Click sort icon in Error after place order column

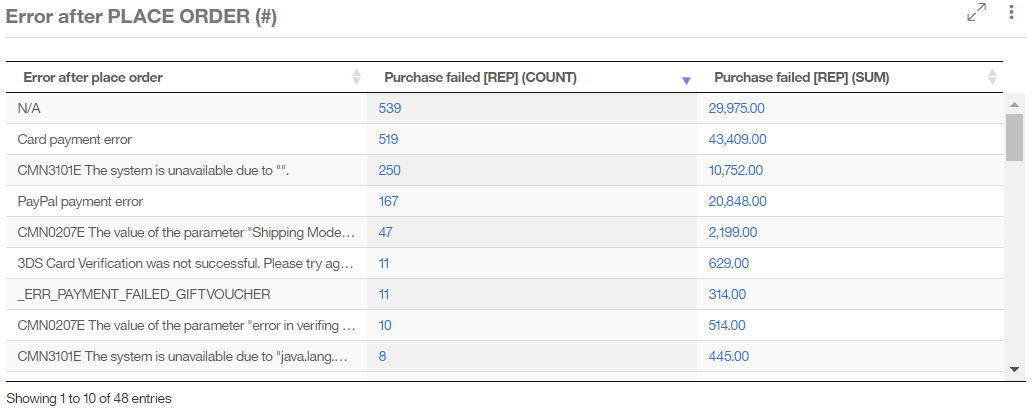(x=357, y=77)
